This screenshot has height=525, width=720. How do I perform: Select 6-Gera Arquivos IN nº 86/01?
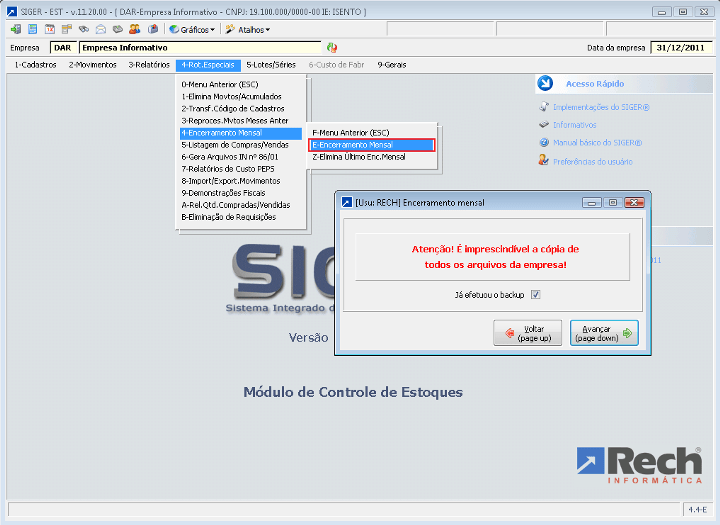[241, 157]
